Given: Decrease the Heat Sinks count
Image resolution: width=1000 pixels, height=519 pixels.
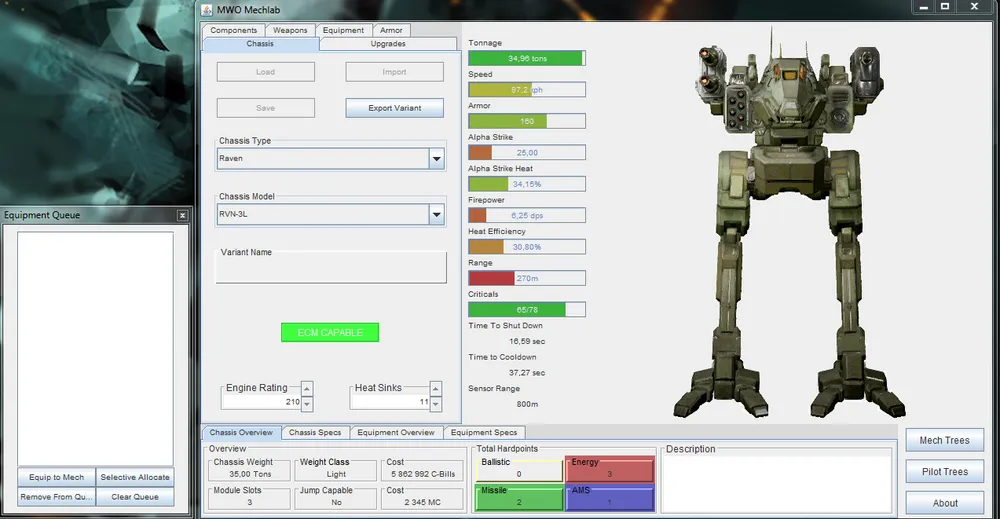Looking at the screenshot, I should [x=435, y=403].
